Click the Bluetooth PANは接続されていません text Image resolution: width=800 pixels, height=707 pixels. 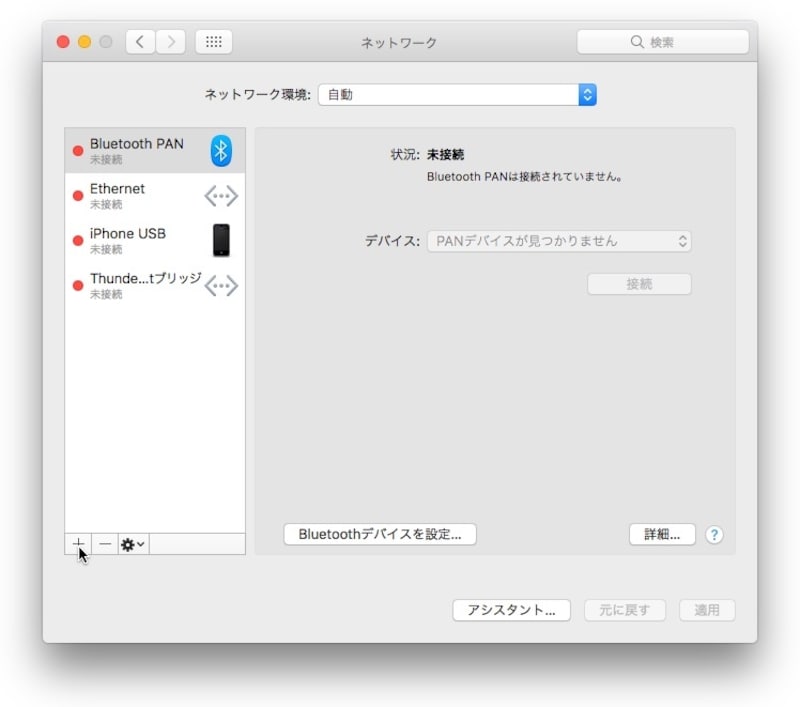pos(524,177)
